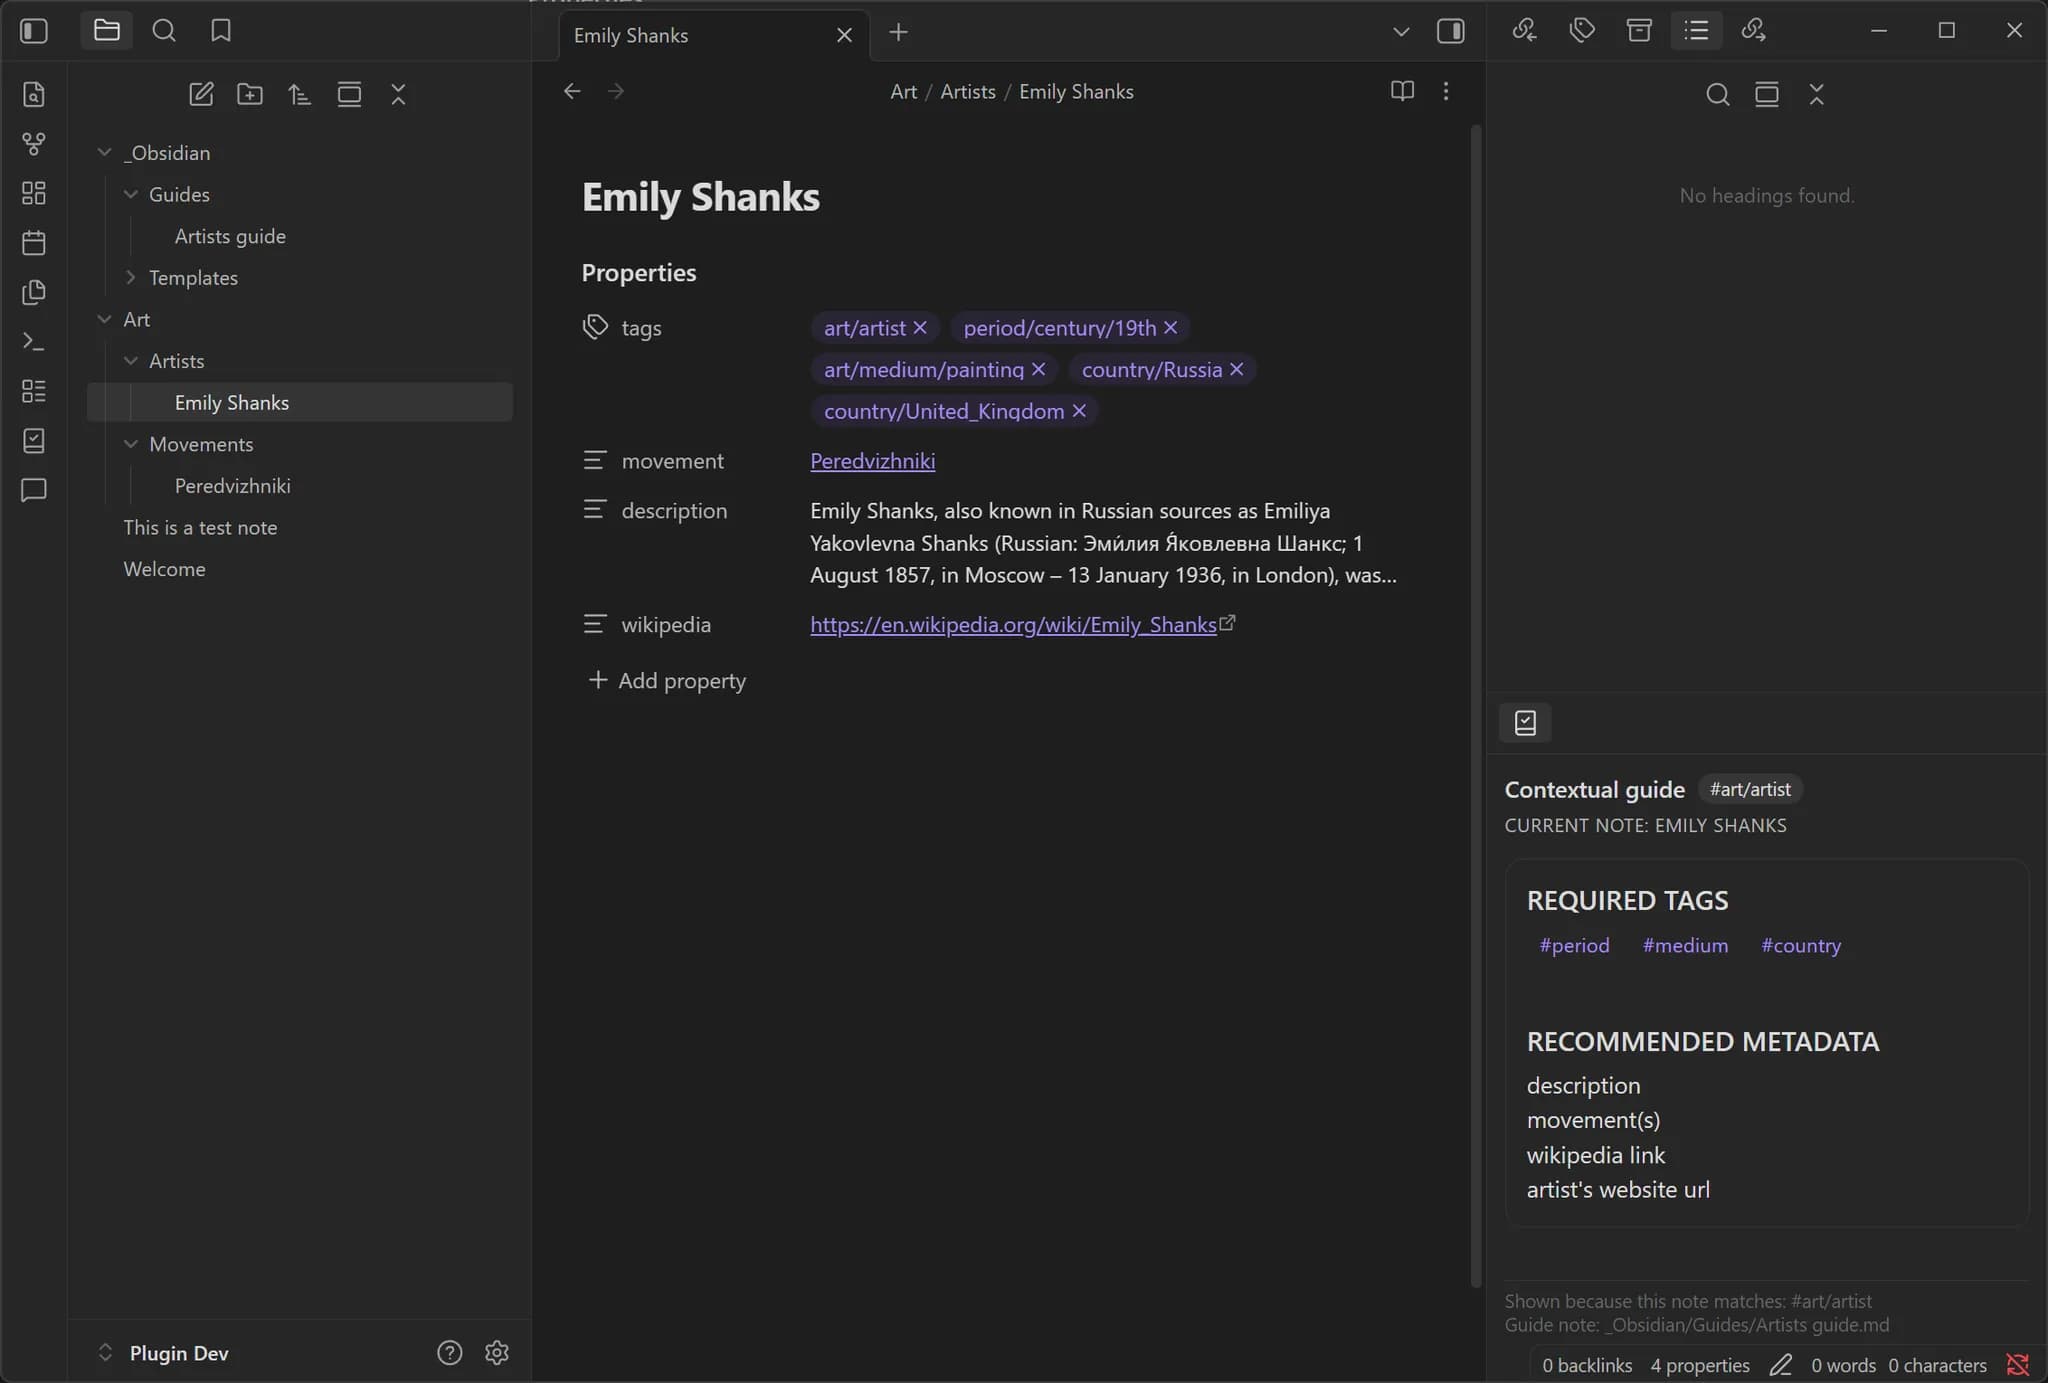The image size is (2048, 1383).
Task: Open settings gear icon
Action: click(497, 1353)
